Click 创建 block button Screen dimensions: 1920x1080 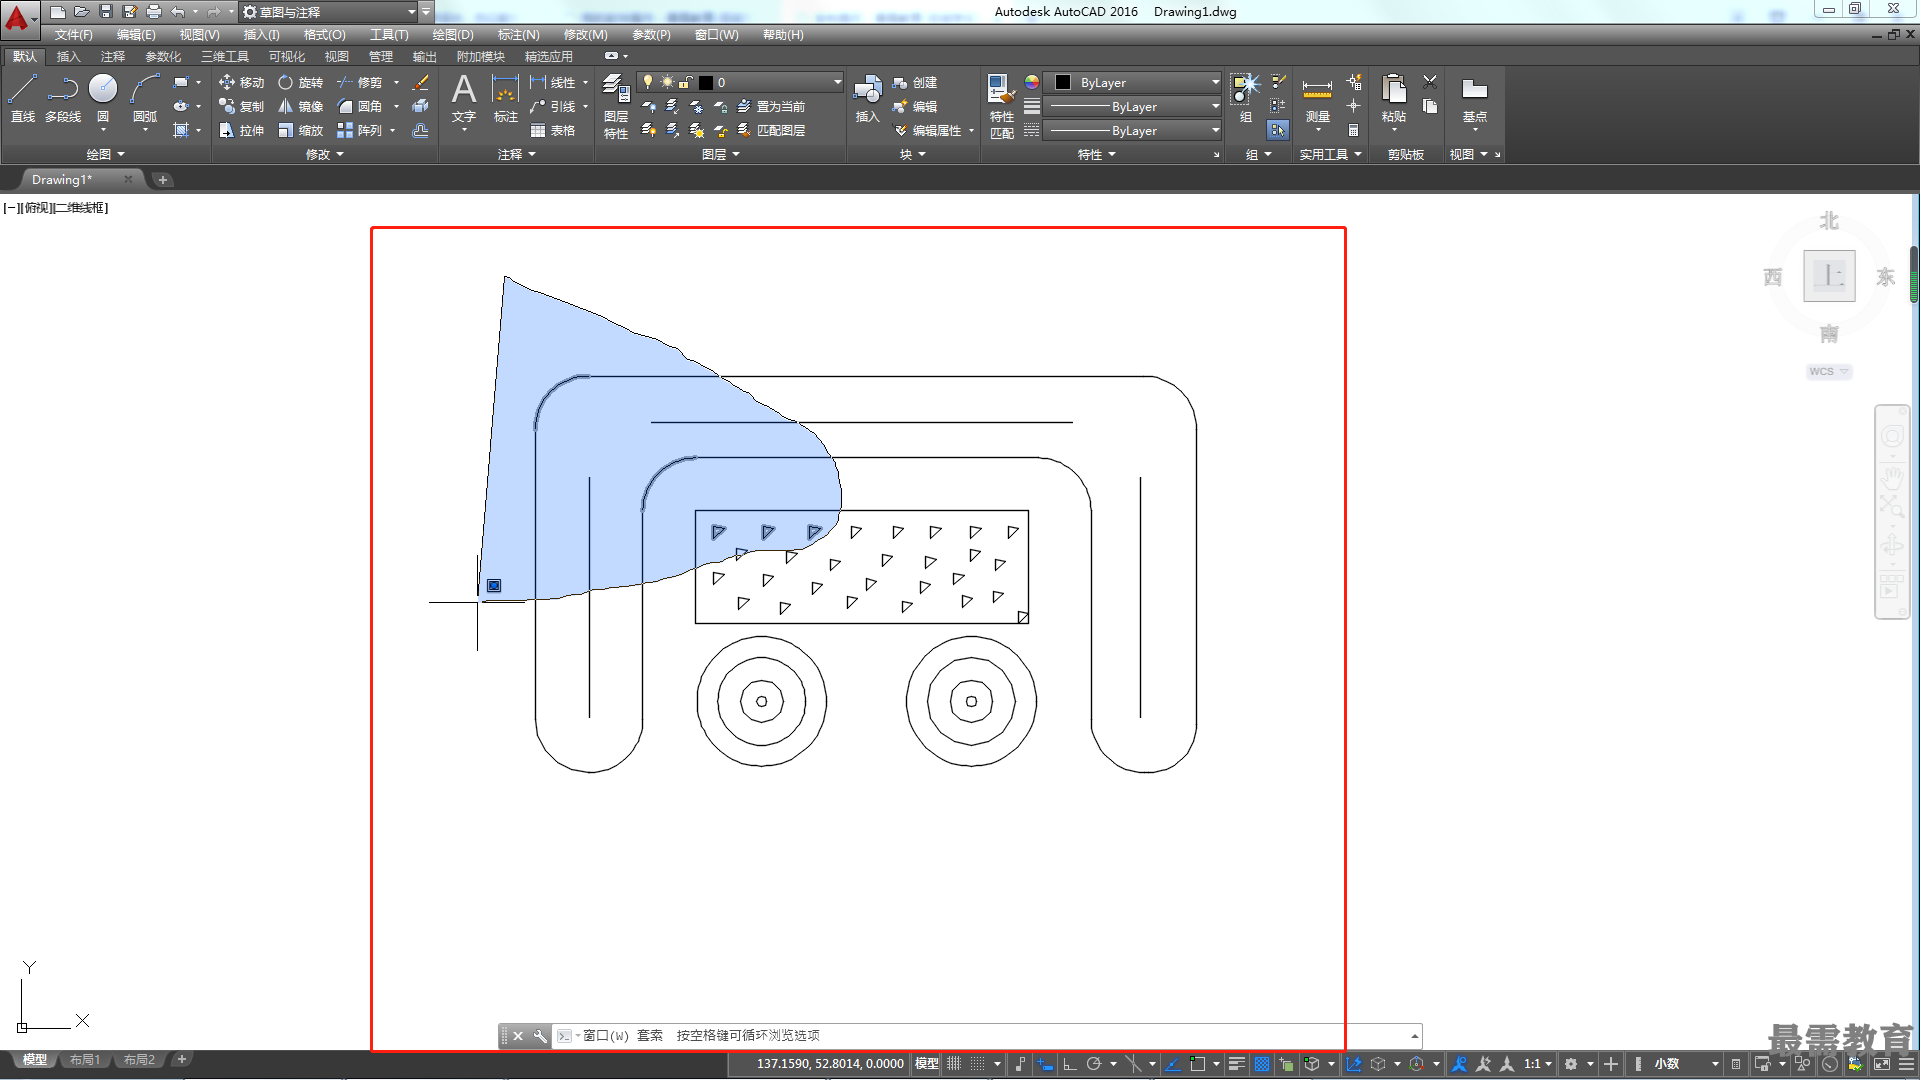(915, 82)
